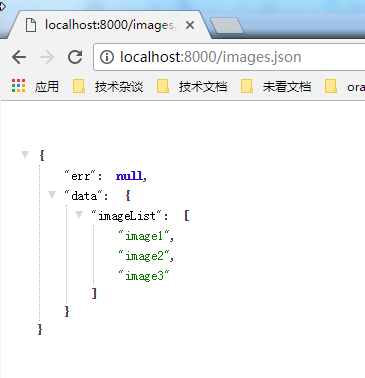The image size is (365, 378).
Task: Click the null value
Action: [129, 176]
